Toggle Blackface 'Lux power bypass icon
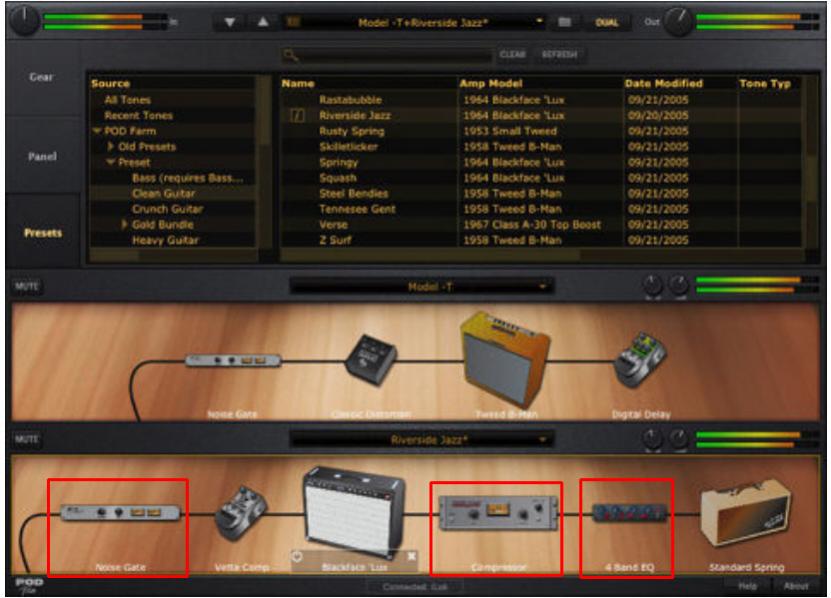831x598 pixels. 297,556
